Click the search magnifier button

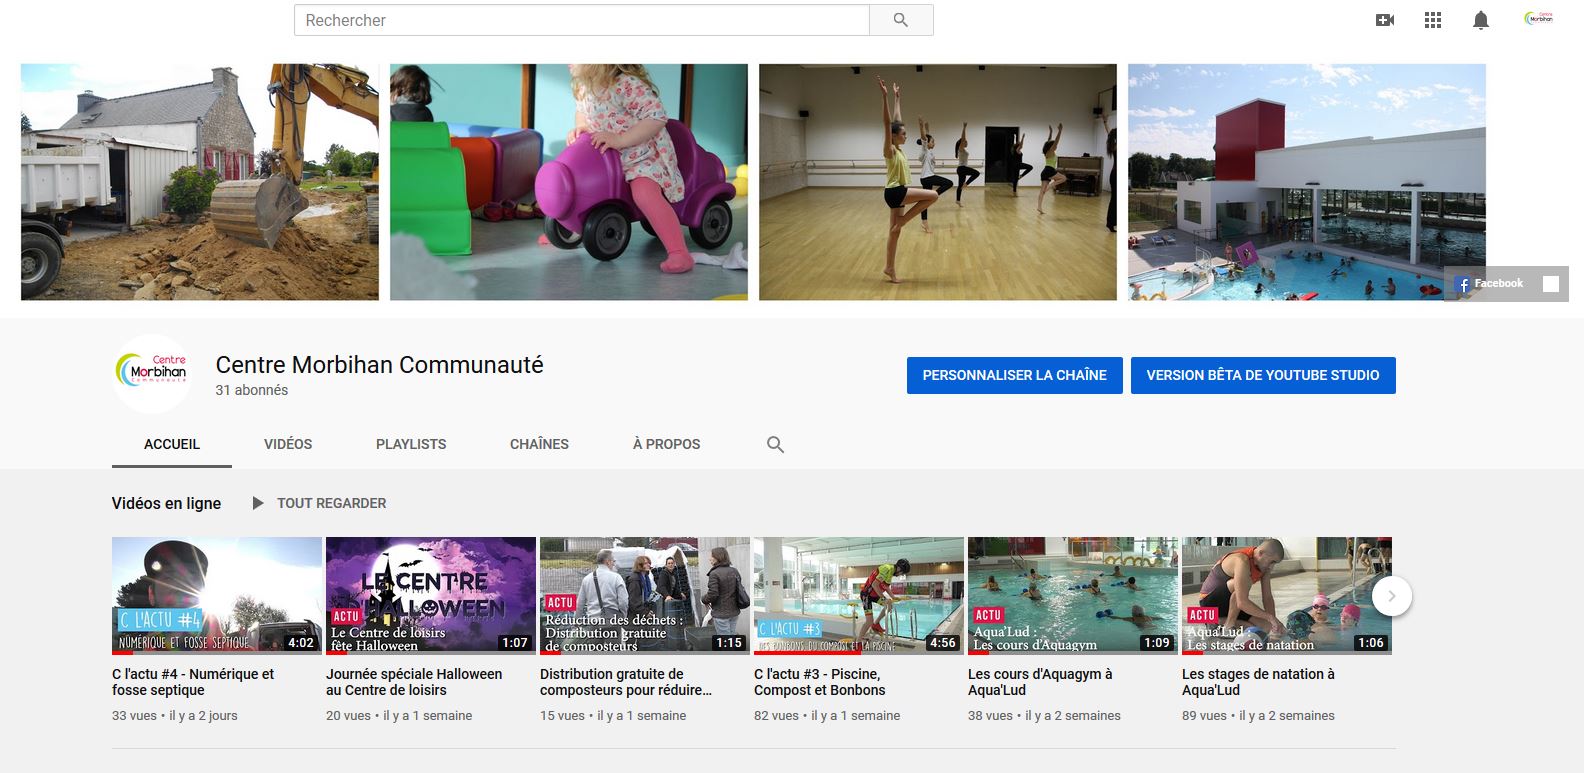(900, 20)
